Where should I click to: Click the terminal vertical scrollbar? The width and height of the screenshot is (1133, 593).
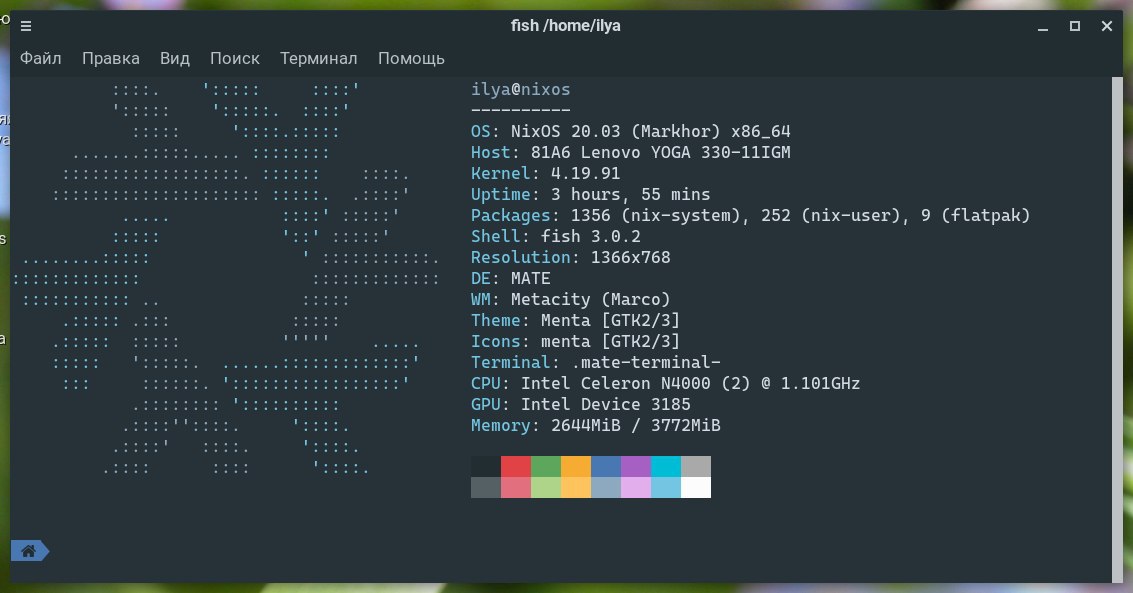click(x=1118, y=329)
